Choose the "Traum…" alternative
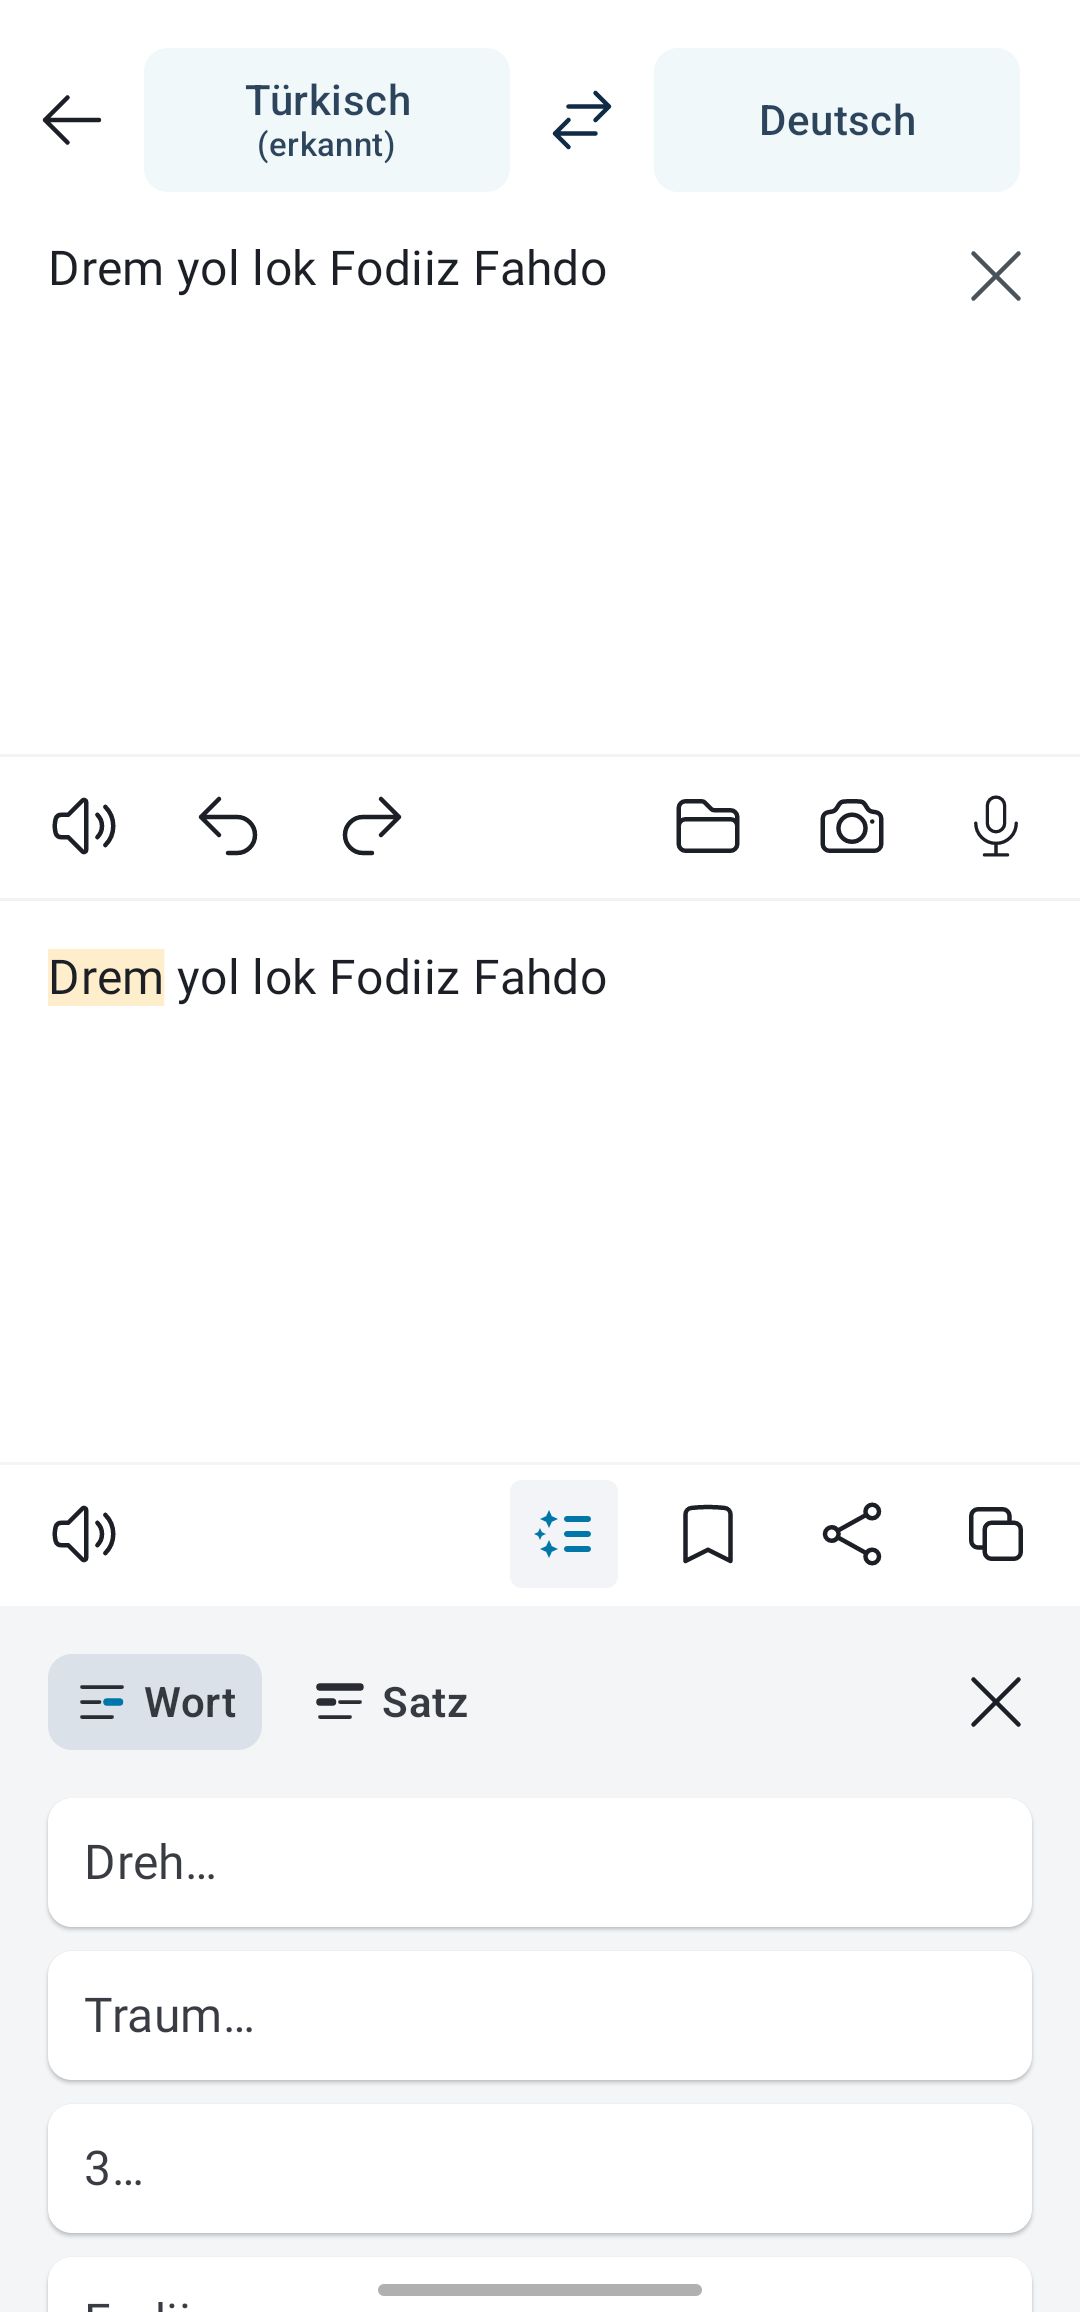1080x2312 pixels. pos(540,2015)
